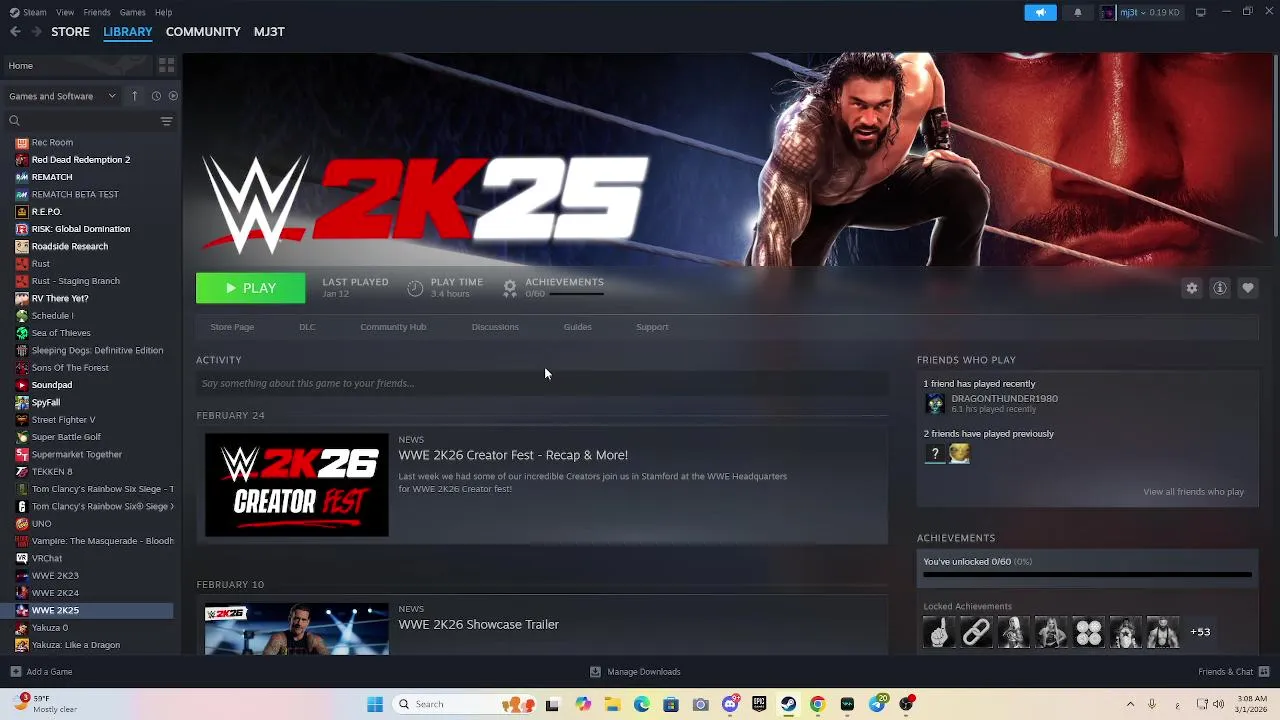
Task: Open the Help menu
Action: click(163, 12)
